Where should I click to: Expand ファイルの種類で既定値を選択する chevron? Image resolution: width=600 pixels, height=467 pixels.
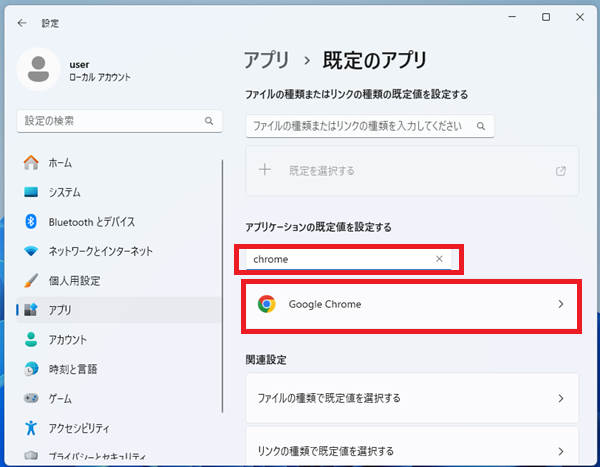click(561, 398)
